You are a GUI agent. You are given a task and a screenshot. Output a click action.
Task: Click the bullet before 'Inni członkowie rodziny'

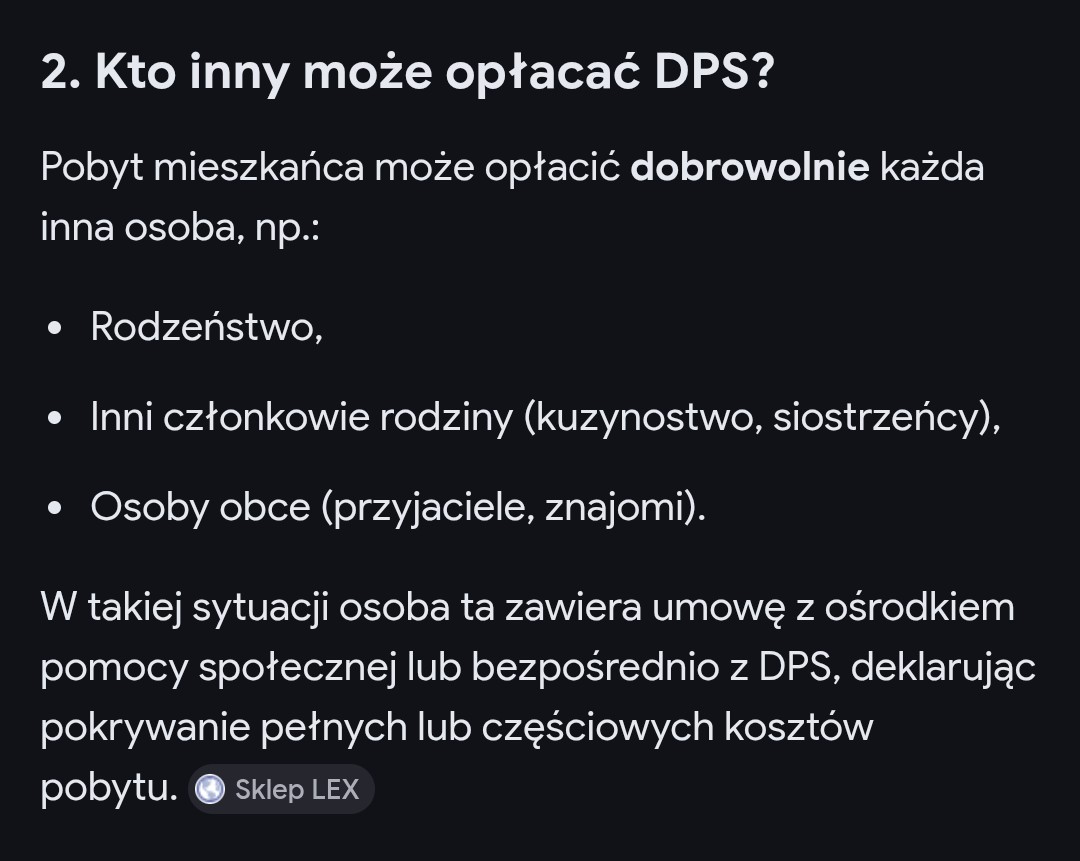coord(55,418)
